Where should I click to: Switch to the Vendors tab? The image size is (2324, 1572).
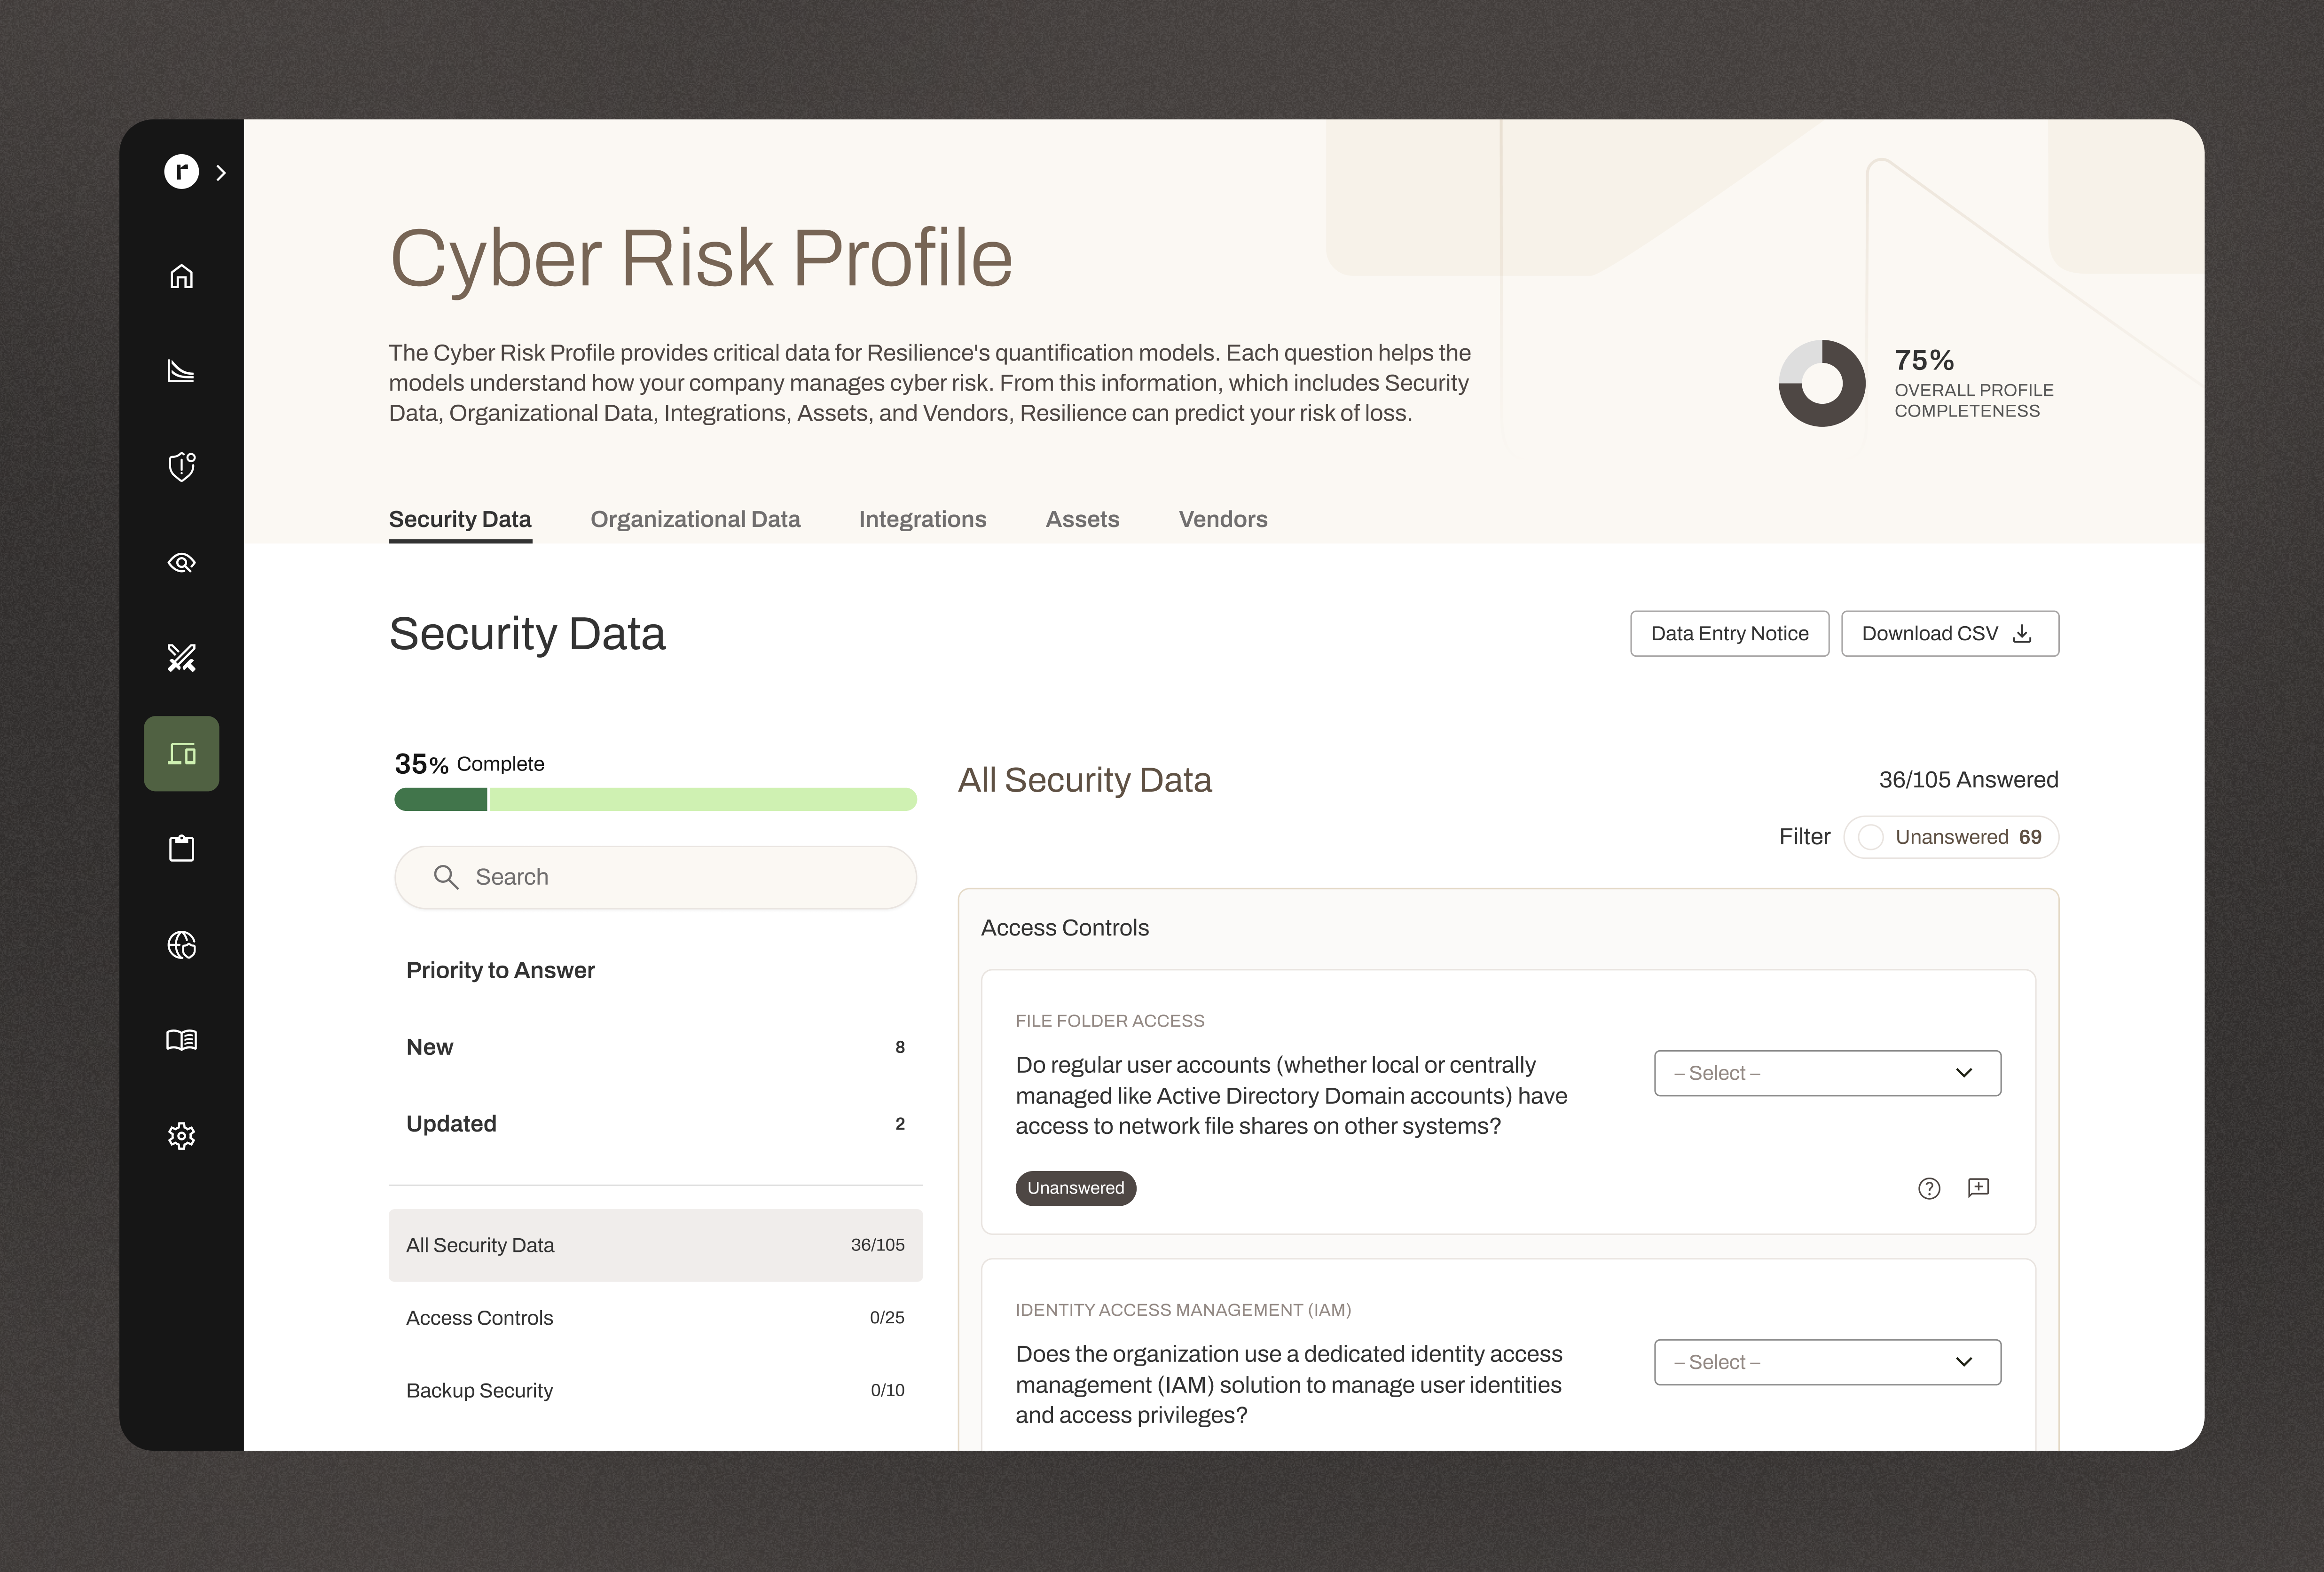[x=1223, y=519]
